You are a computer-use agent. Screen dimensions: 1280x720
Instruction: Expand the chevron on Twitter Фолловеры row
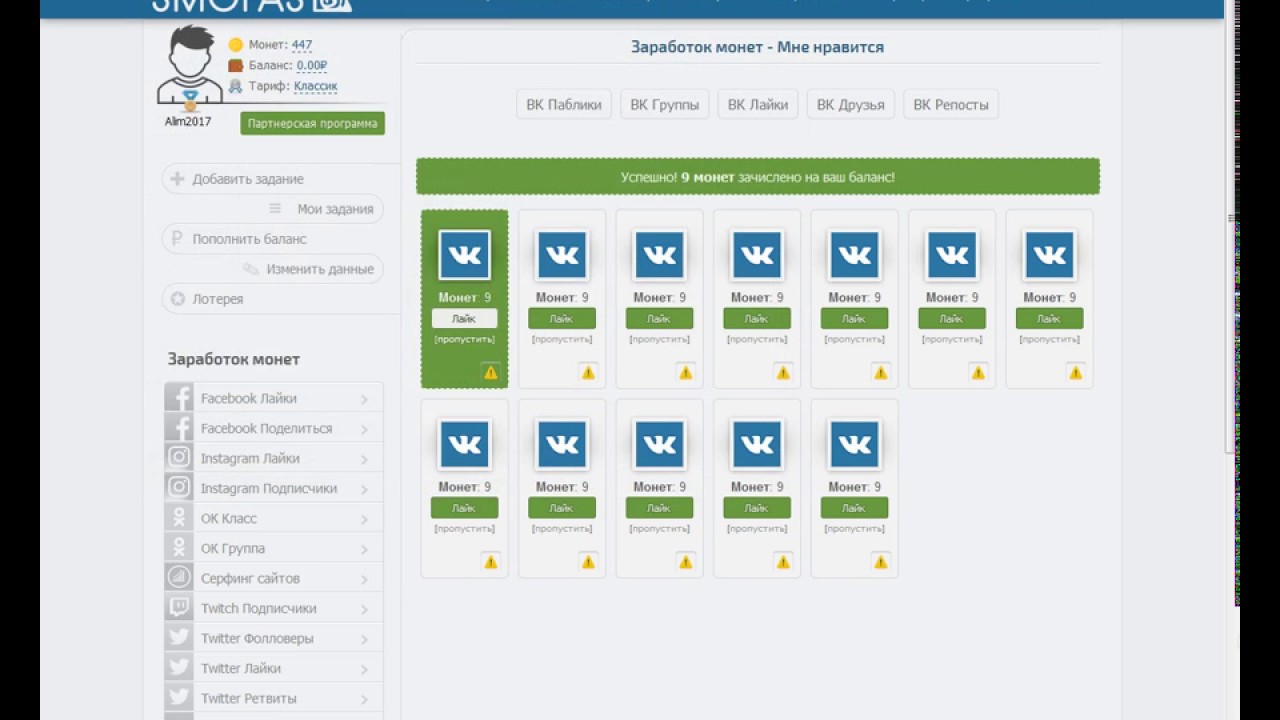point(364,639)
